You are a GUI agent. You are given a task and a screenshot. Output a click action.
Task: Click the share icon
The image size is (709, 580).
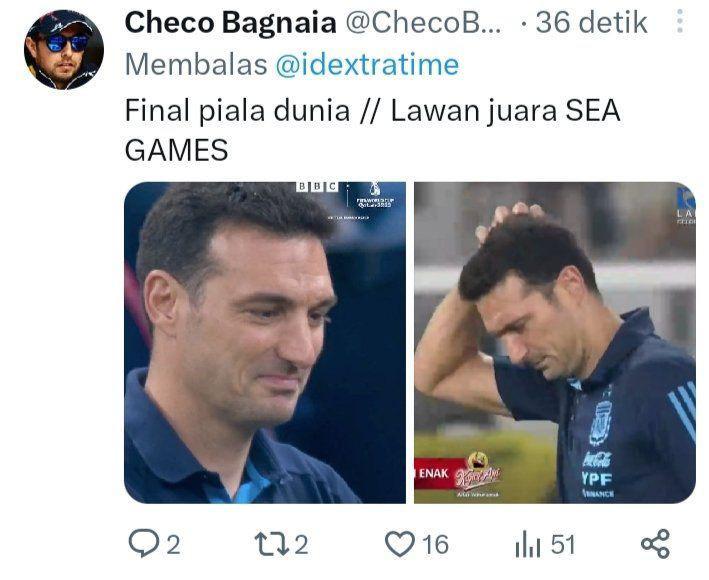[x=655, y=543]
